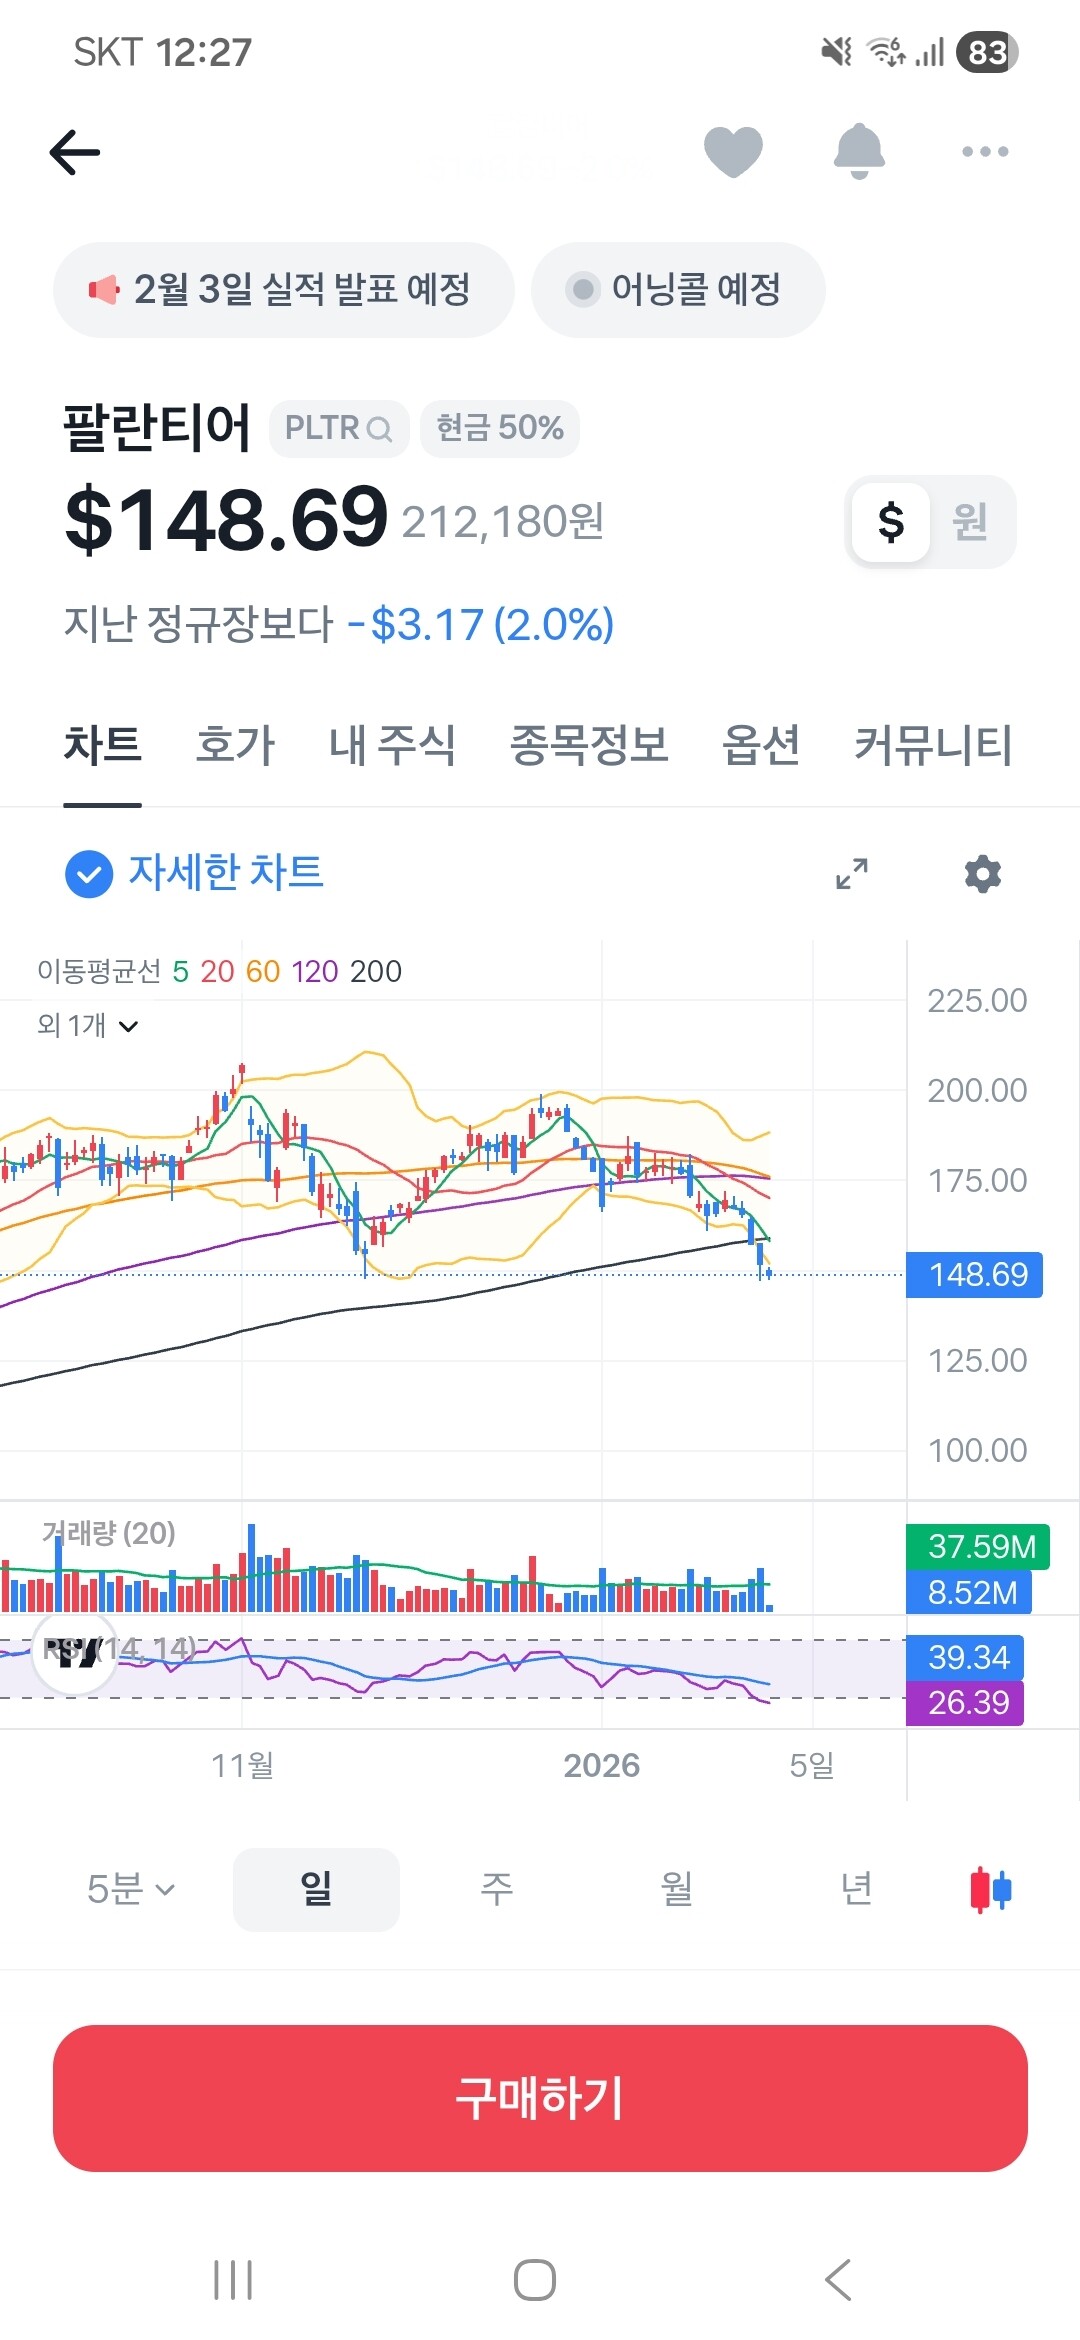Screen dimensions: 1080x2340
Task: Expand the 외 1개 indicator list
Action: click(87, 1025)
